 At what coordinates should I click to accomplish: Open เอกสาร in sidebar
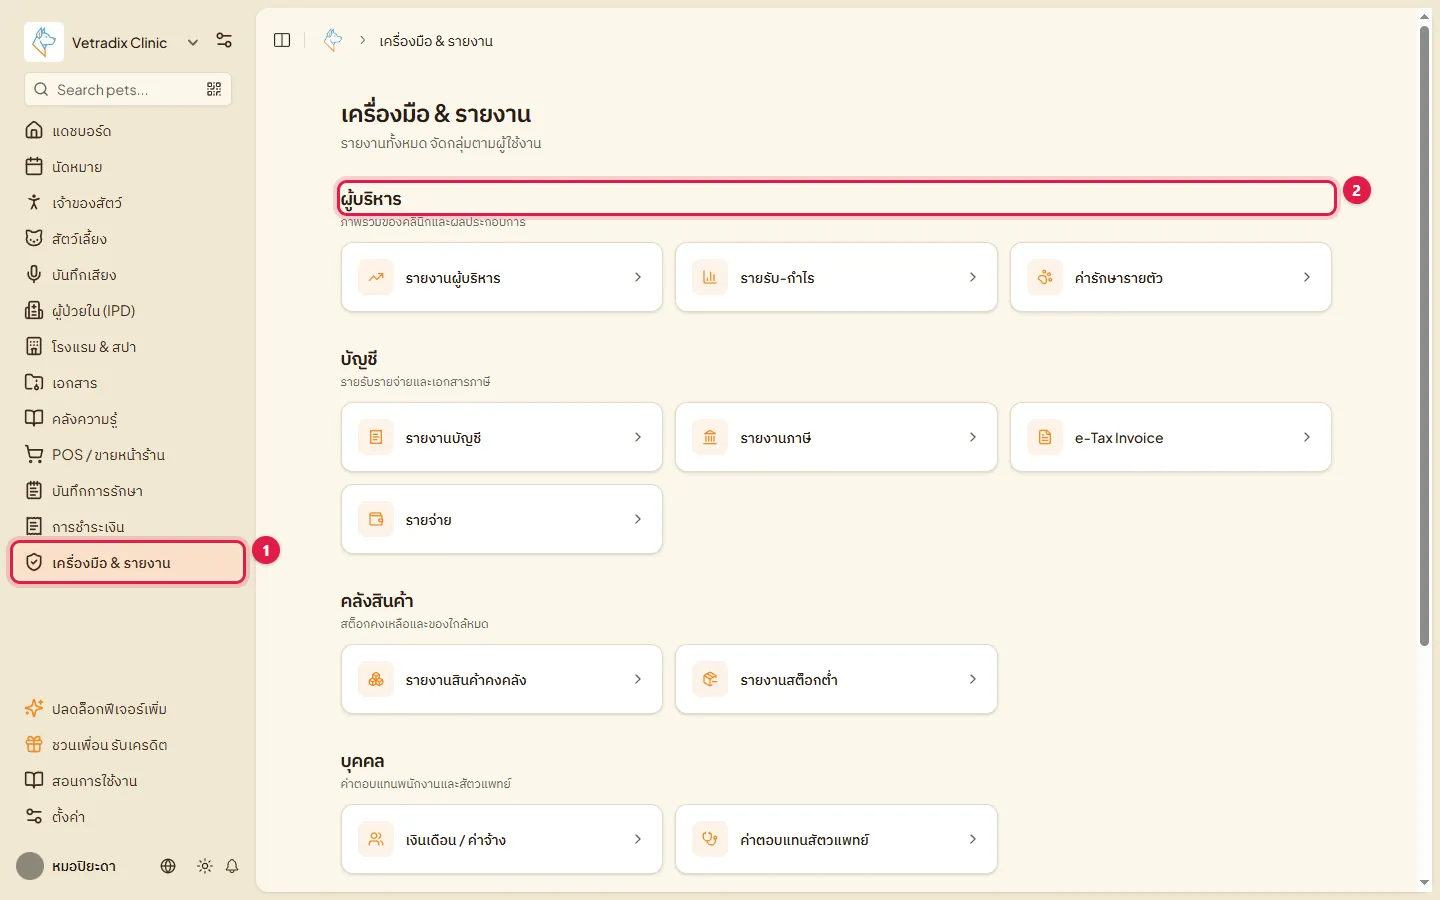128,382
